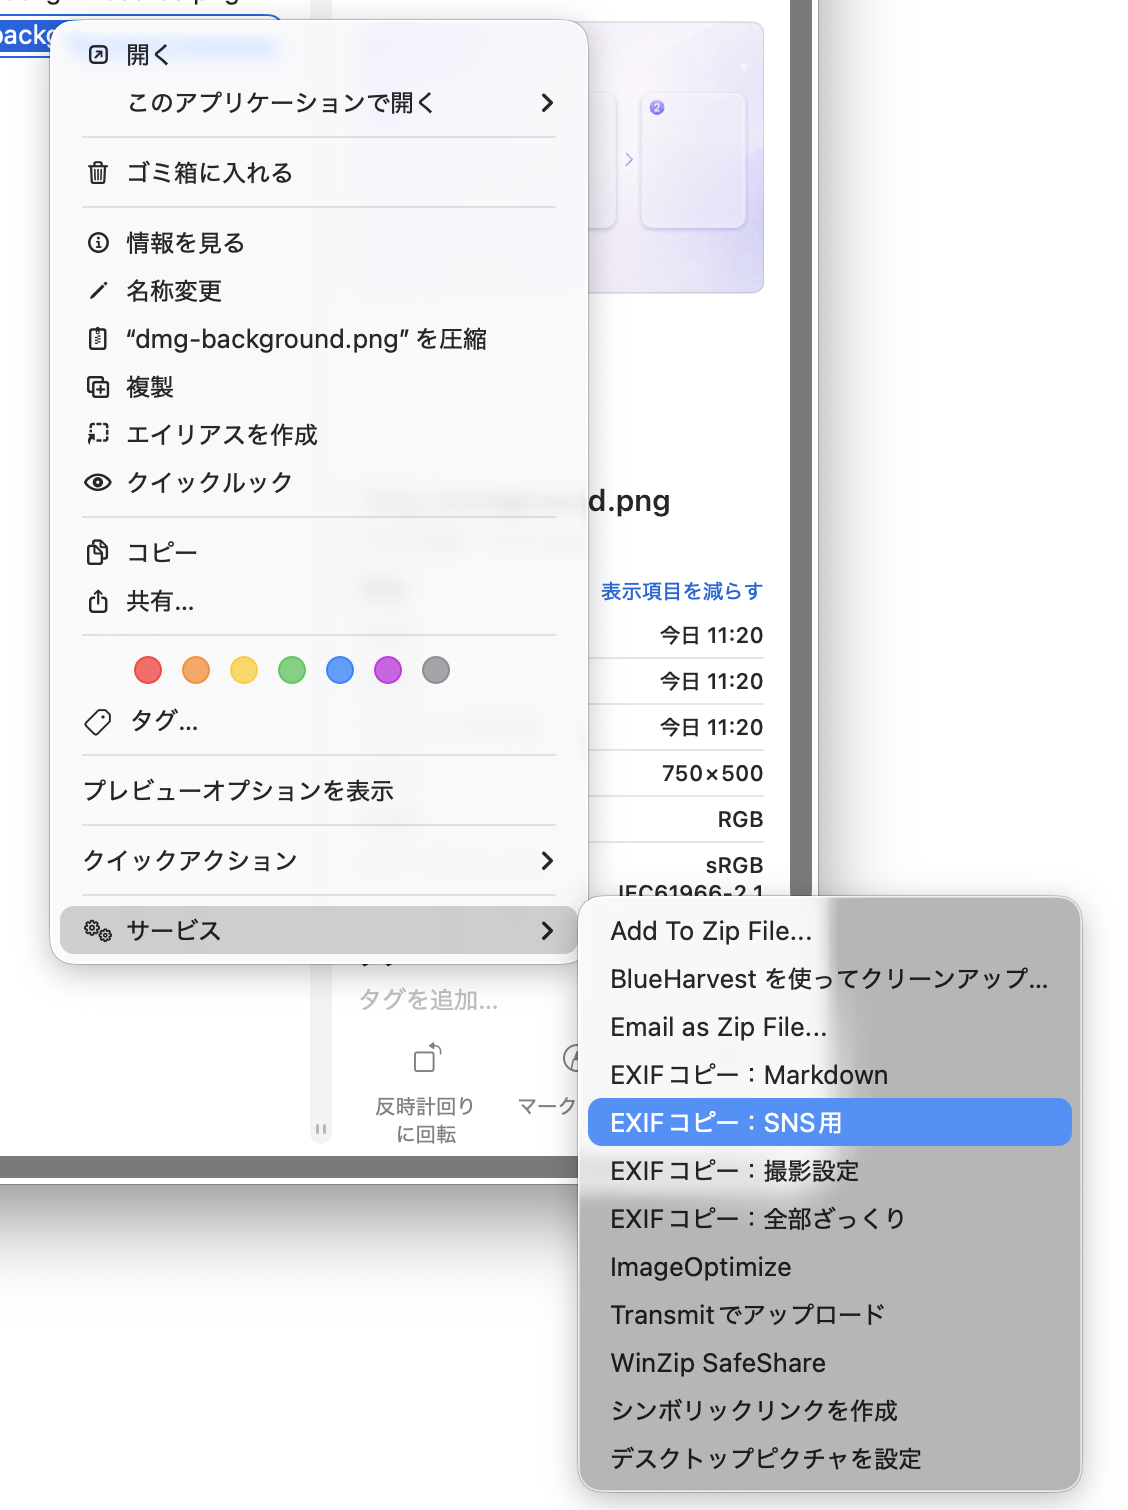Choose コピー in the context menu
Screen dimensions: 1128x1510
point(318,553)
